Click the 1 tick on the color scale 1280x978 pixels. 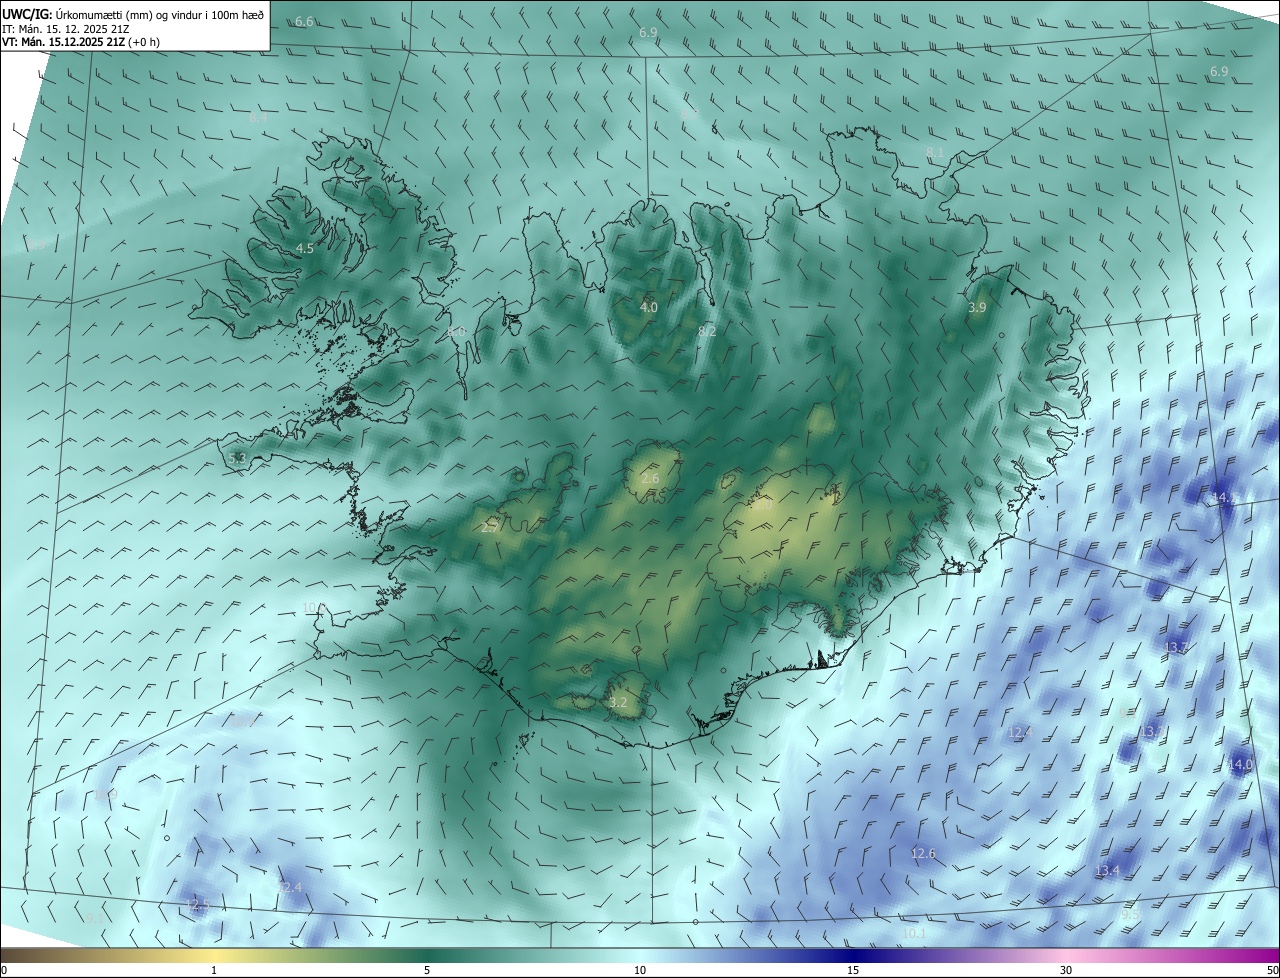click(x=214, y=970)
